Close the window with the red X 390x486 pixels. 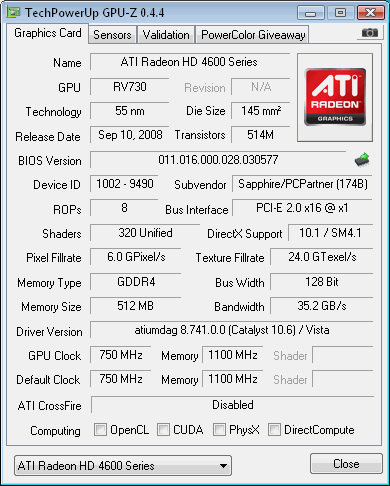click(x=370, y=13)
